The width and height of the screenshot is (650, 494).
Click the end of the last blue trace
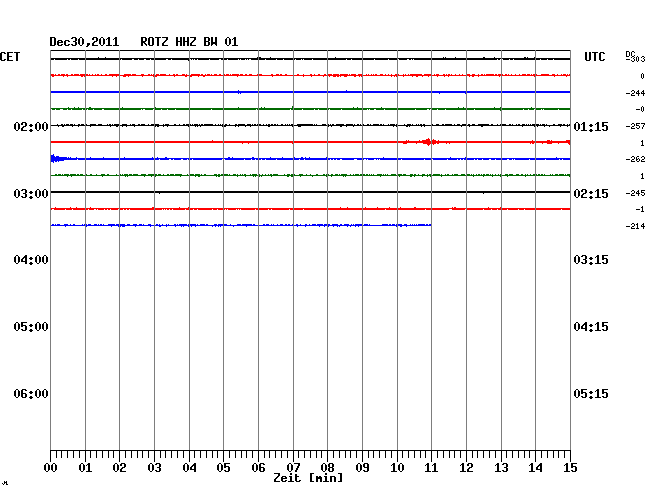(x=430, y=225)
